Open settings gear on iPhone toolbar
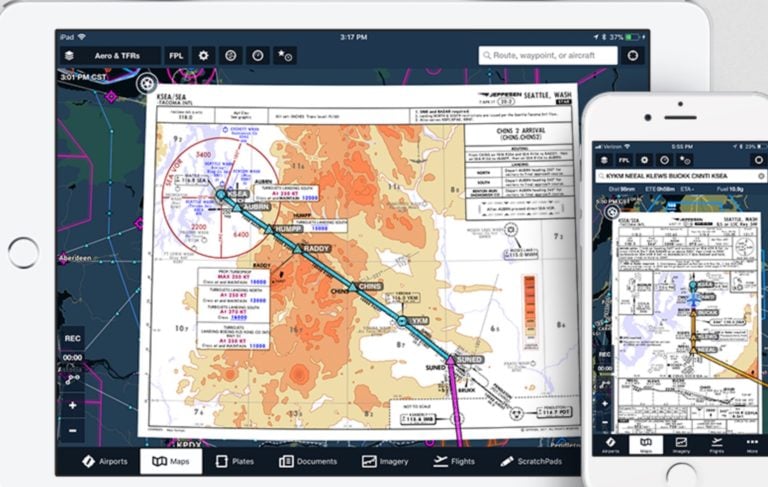The image size is (768, 487). 644,160
